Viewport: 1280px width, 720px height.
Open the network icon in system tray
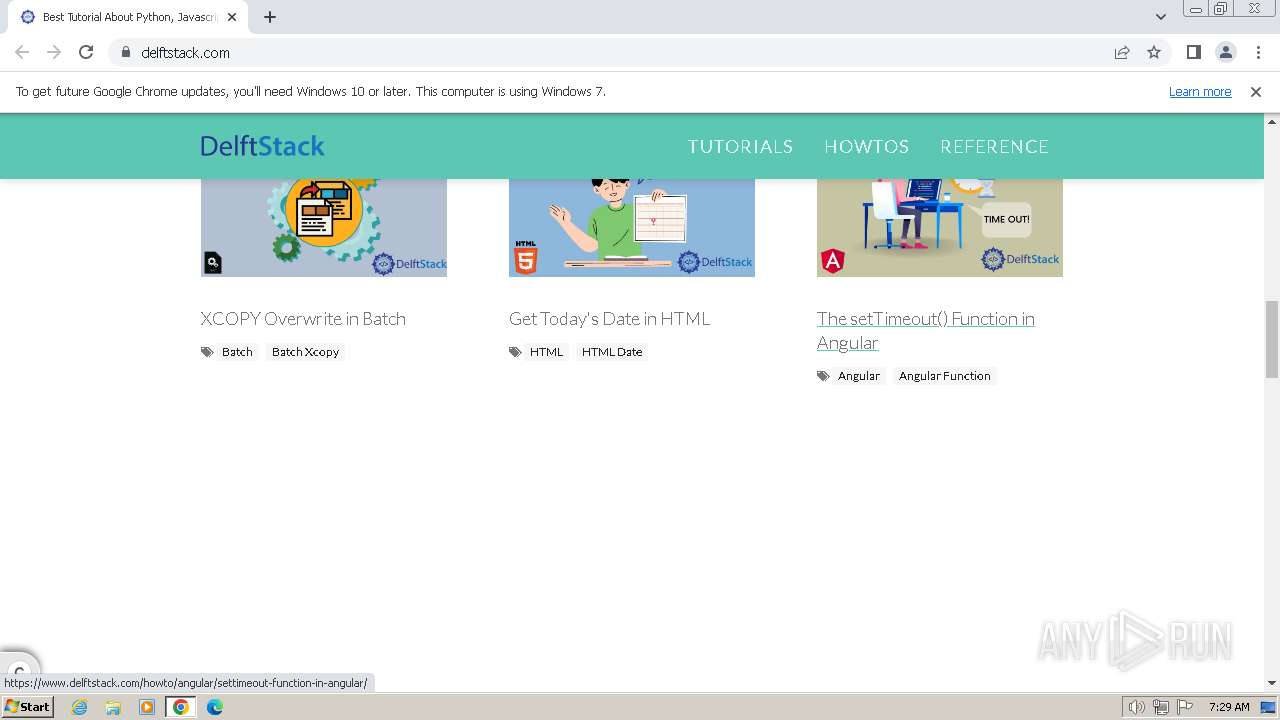1161,707
